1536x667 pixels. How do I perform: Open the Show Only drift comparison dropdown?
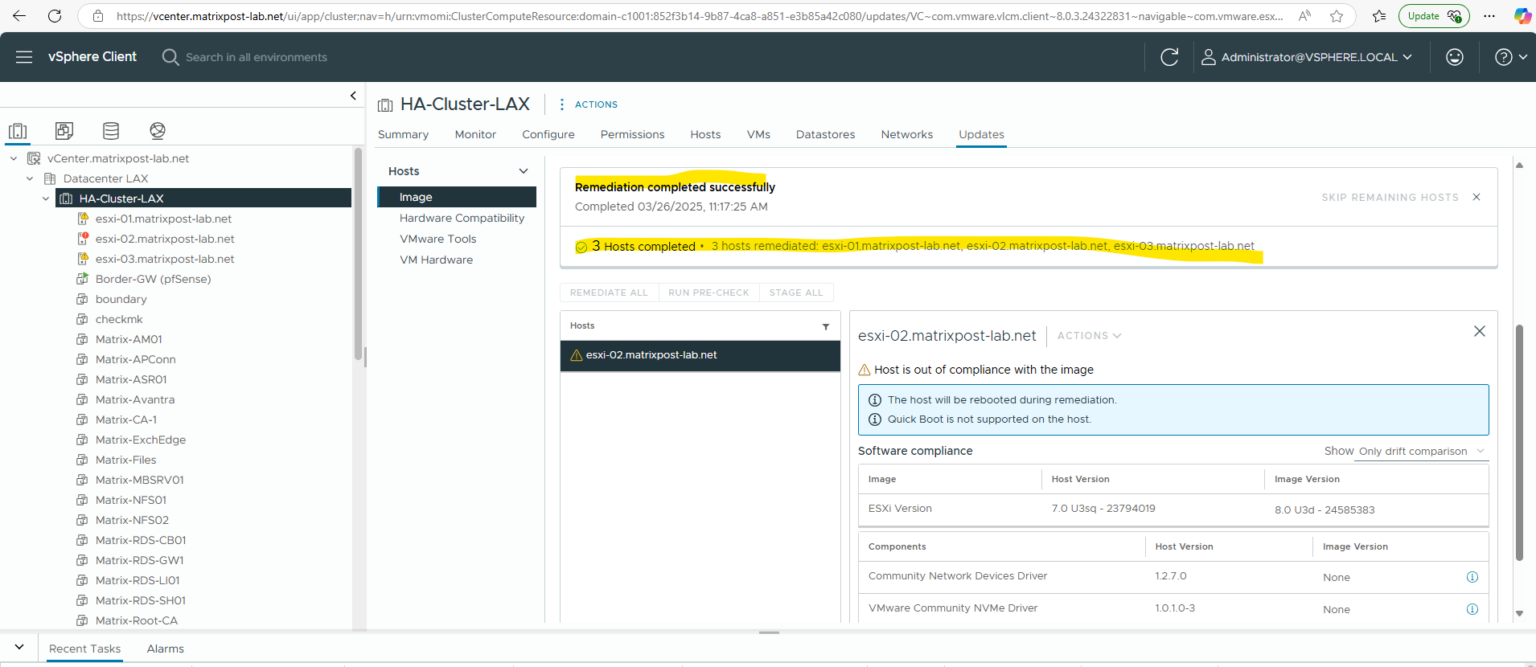click(x=1420, y=451)
